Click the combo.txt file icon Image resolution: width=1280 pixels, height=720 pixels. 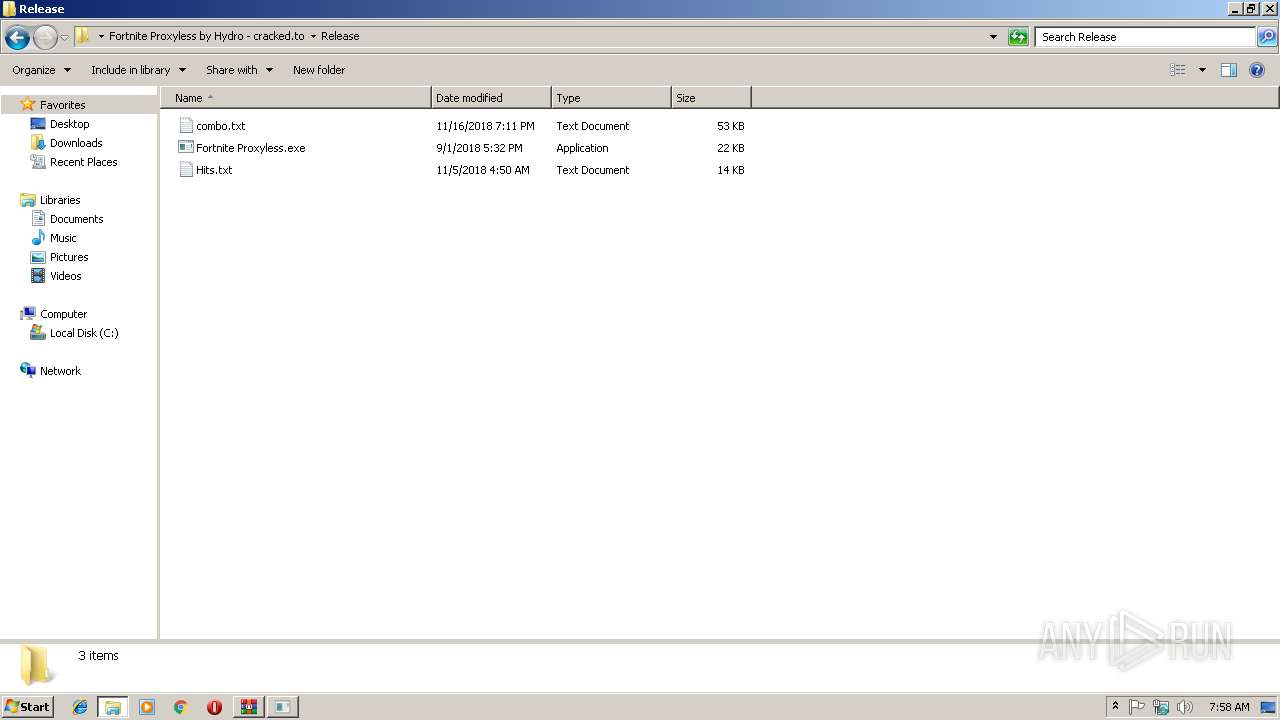click(185, 126)
